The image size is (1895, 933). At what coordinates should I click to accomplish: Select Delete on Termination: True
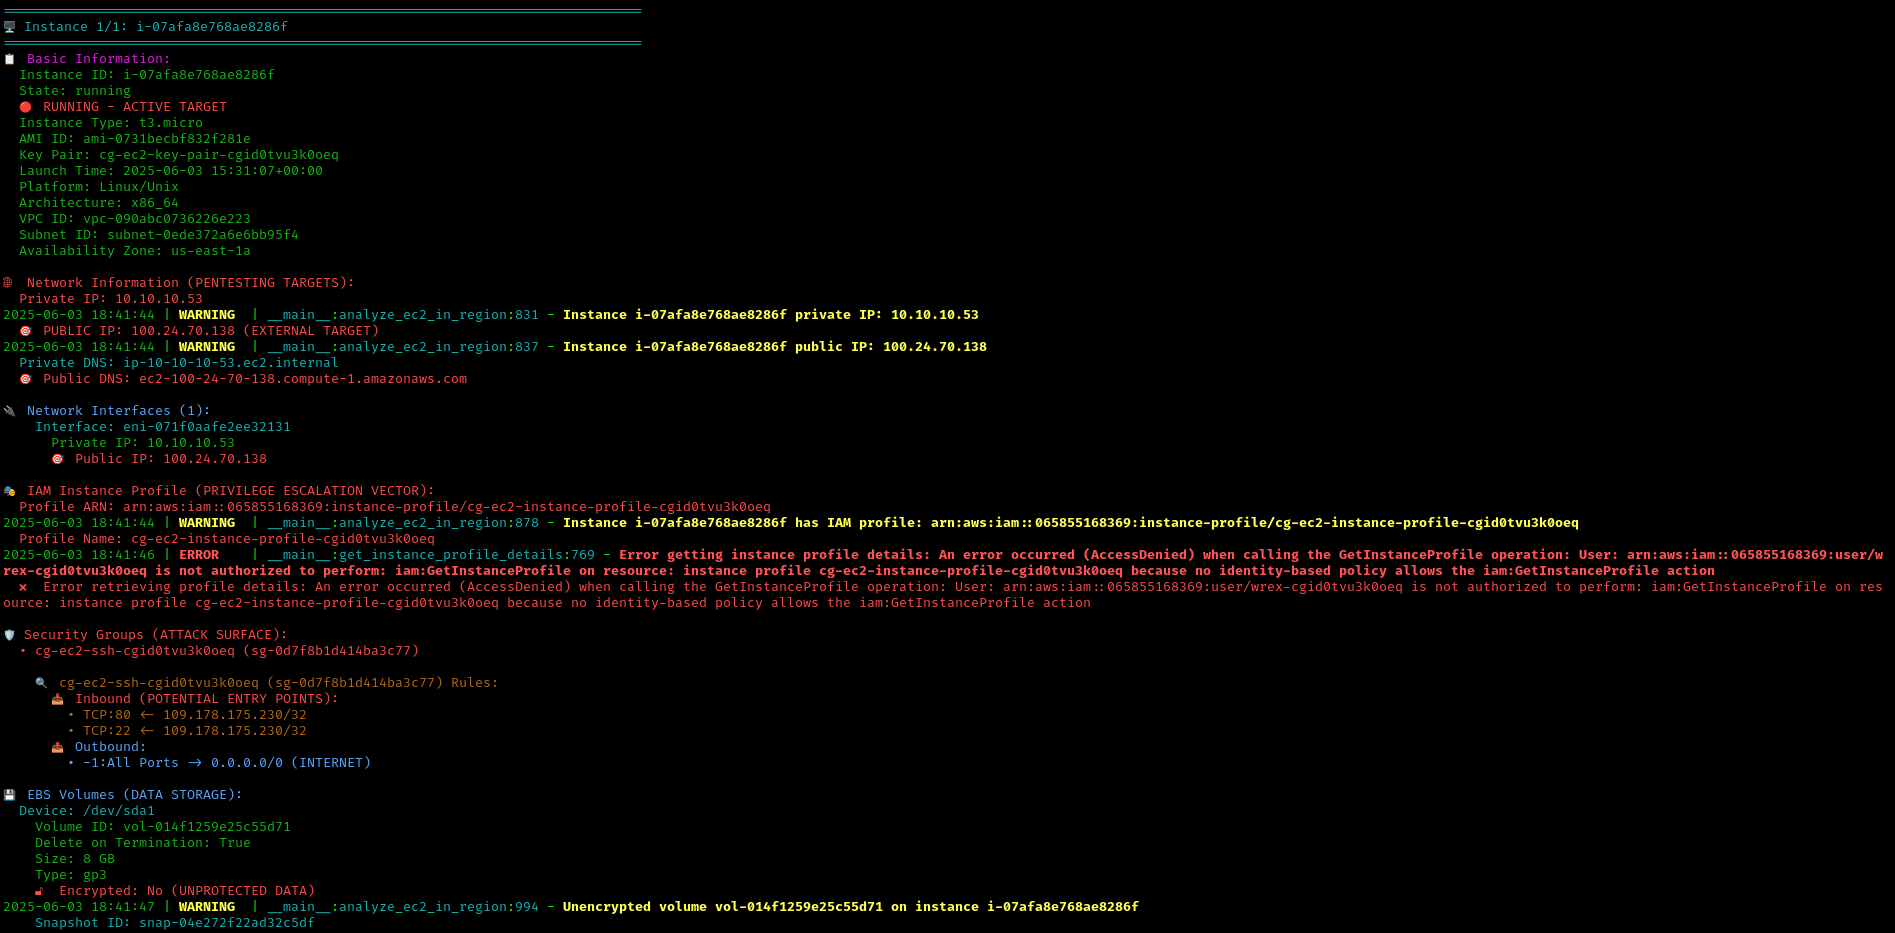click(143, 843)
